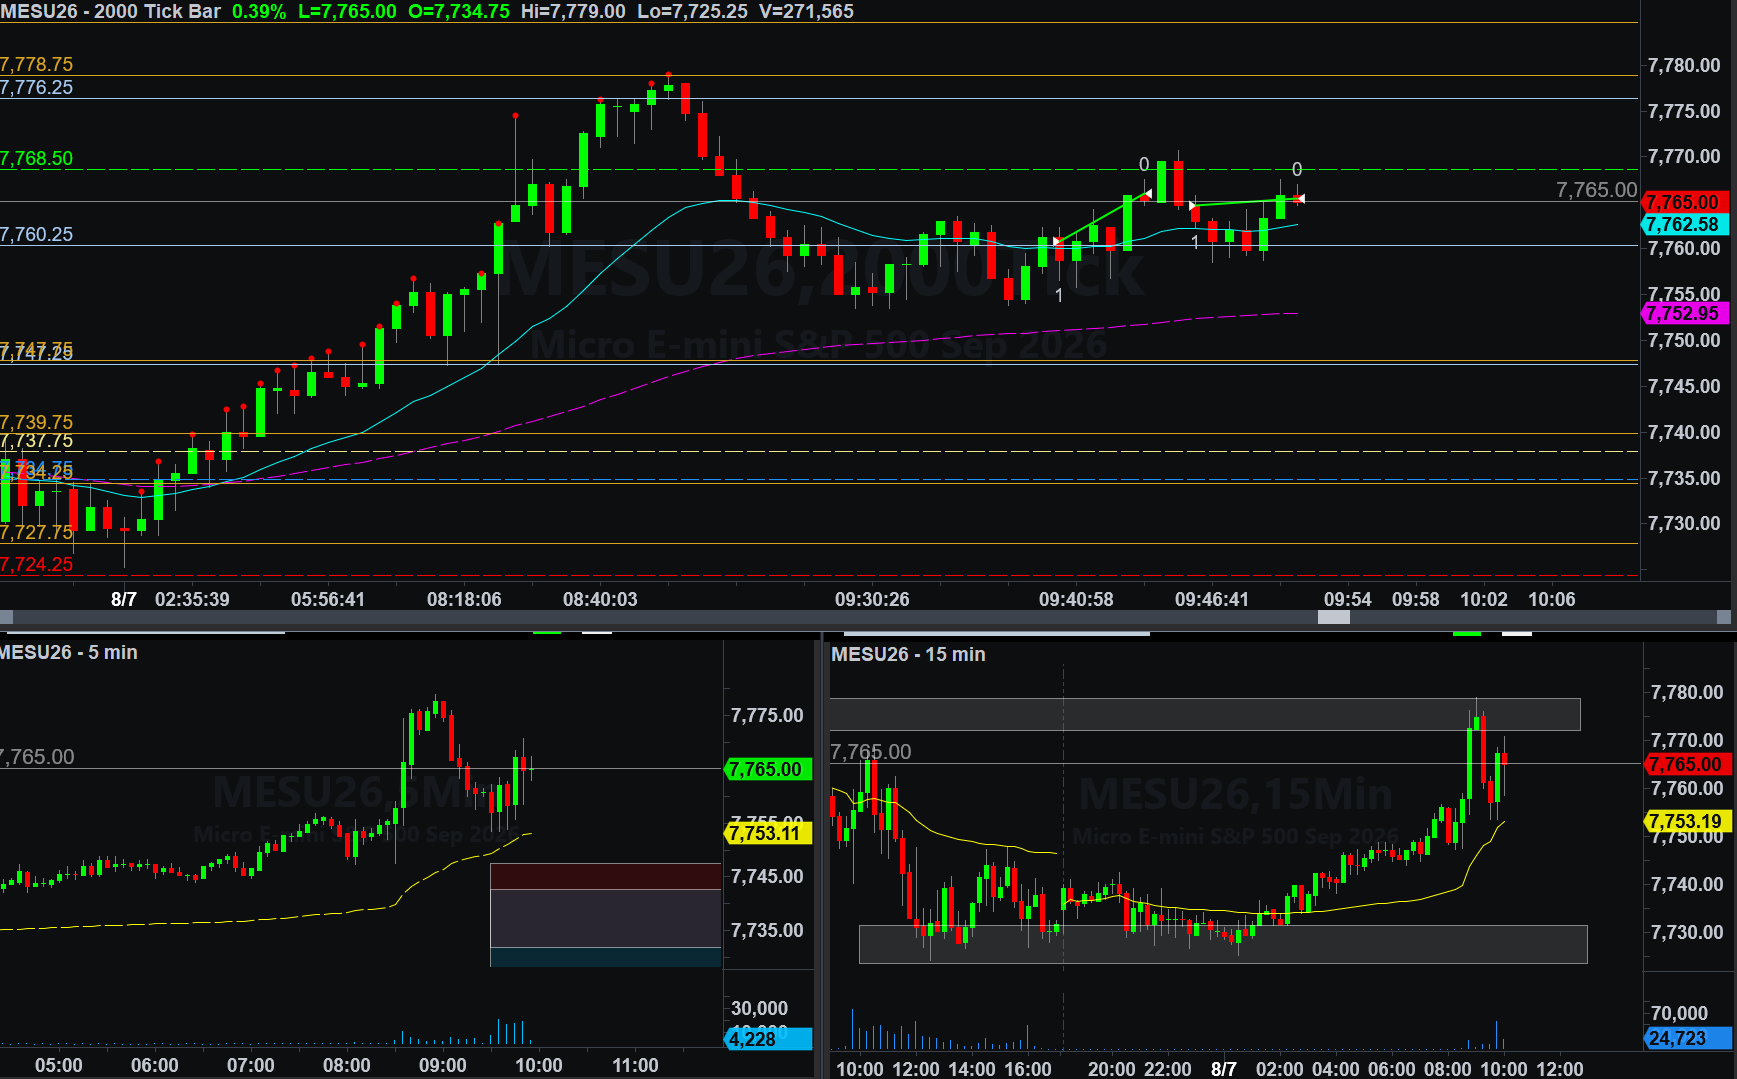This screenshot has height=1079, width=1737.
Task: Click the tick chart horizontal scrollbar thumb
Action: coord(1333,617)
